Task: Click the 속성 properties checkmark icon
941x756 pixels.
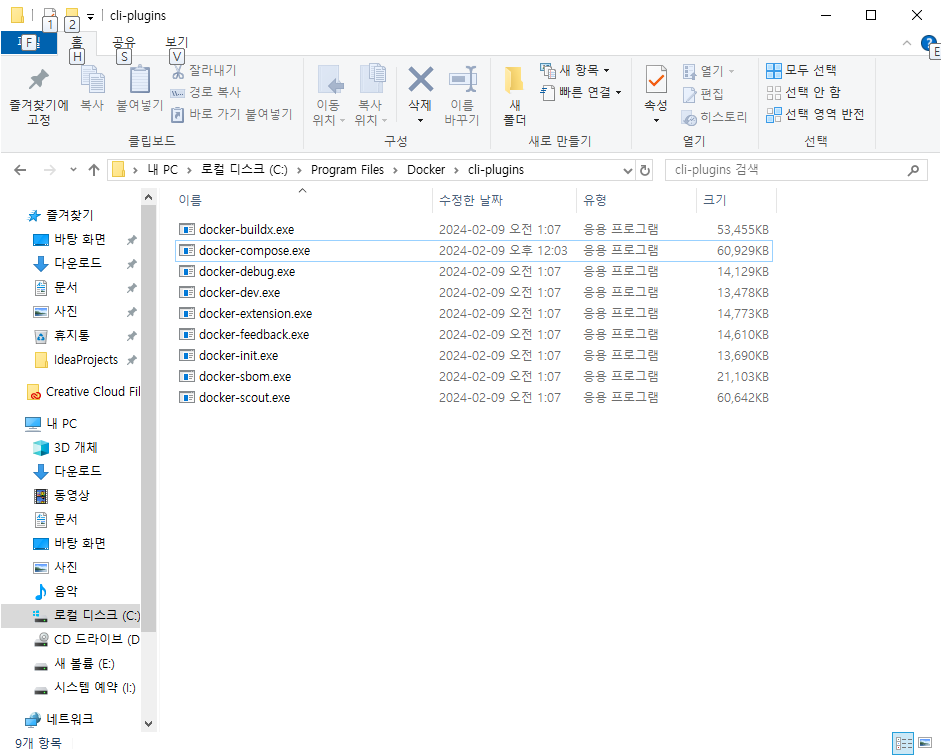Action: tap(656, 80)
